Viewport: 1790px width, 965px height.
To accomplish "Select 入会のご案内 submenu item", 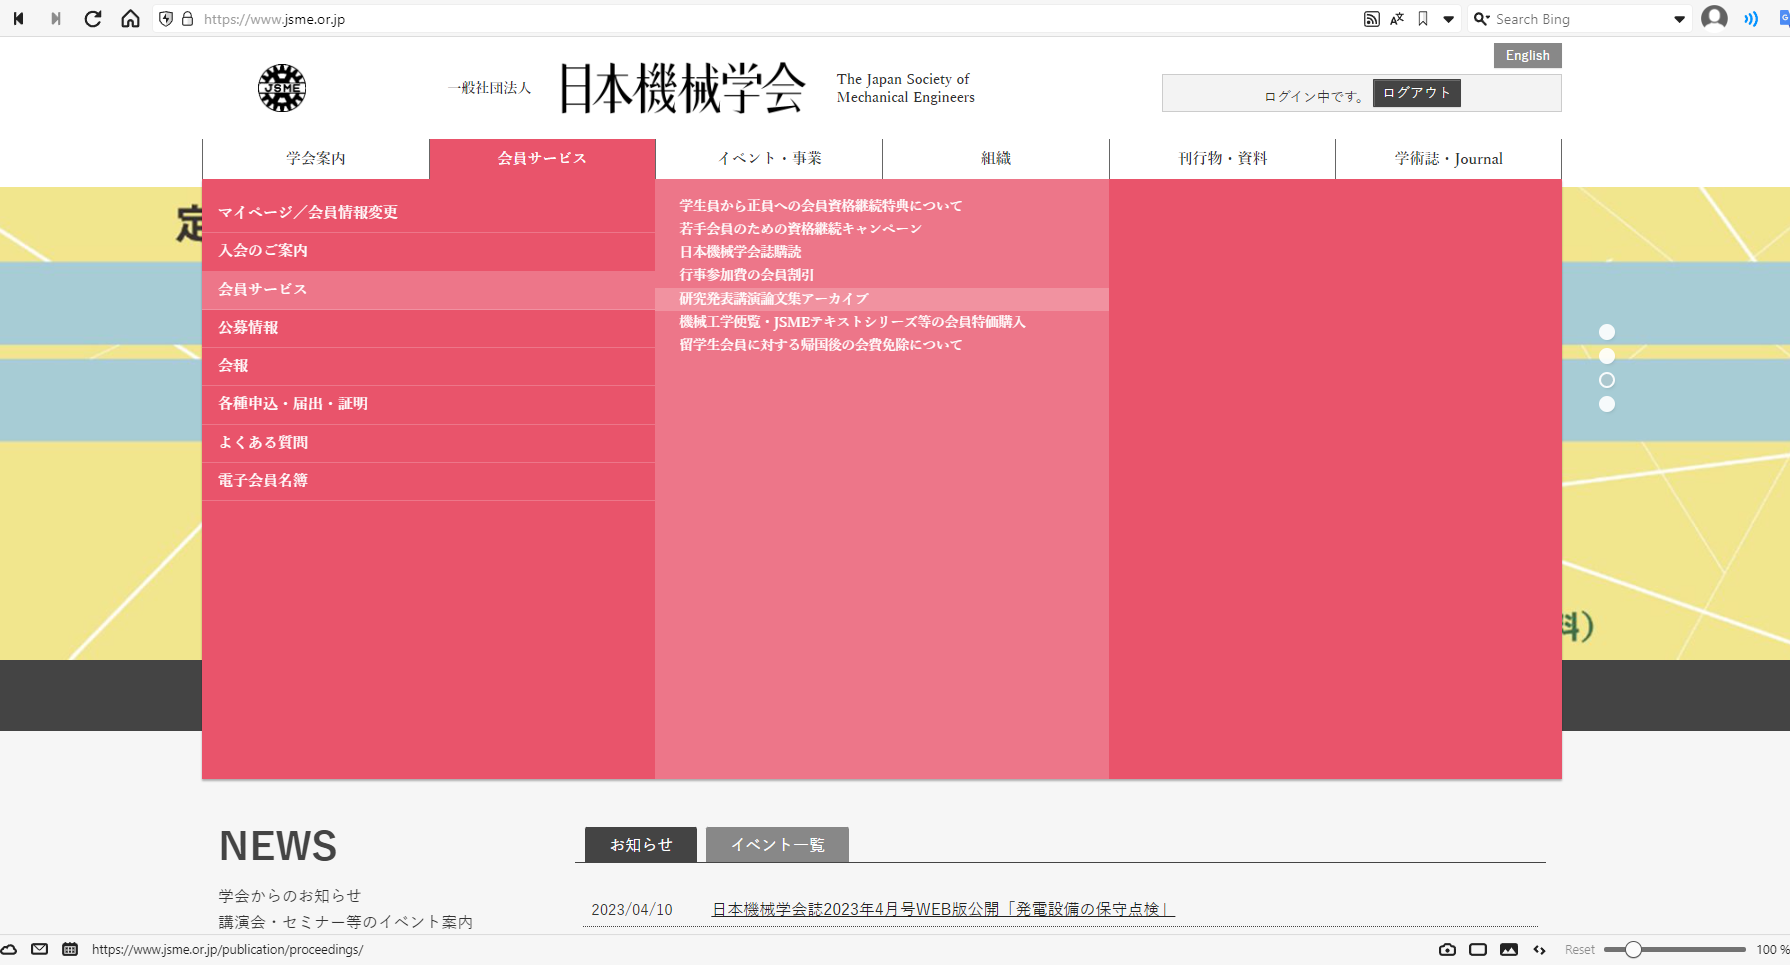I will (428, 251).
